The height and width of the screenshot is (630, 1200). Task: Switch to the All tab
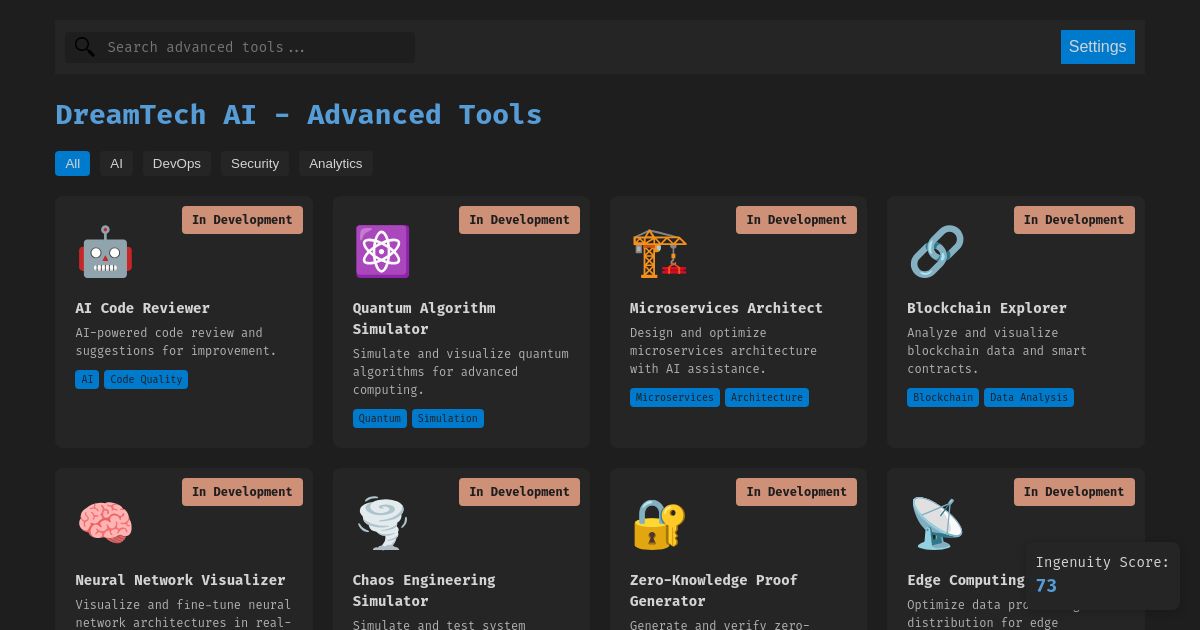coord(72,163)
